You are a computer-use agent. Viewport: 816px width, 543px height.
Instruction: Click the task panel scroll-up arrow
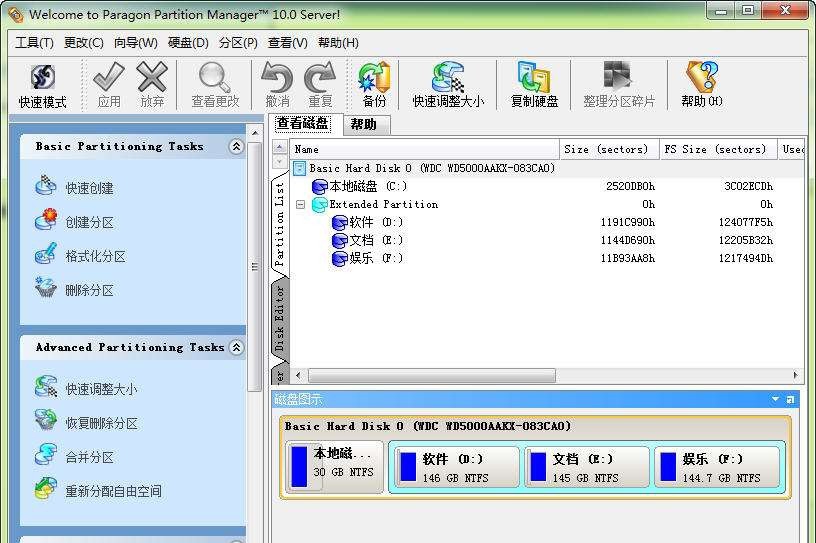tap(255, 133)
